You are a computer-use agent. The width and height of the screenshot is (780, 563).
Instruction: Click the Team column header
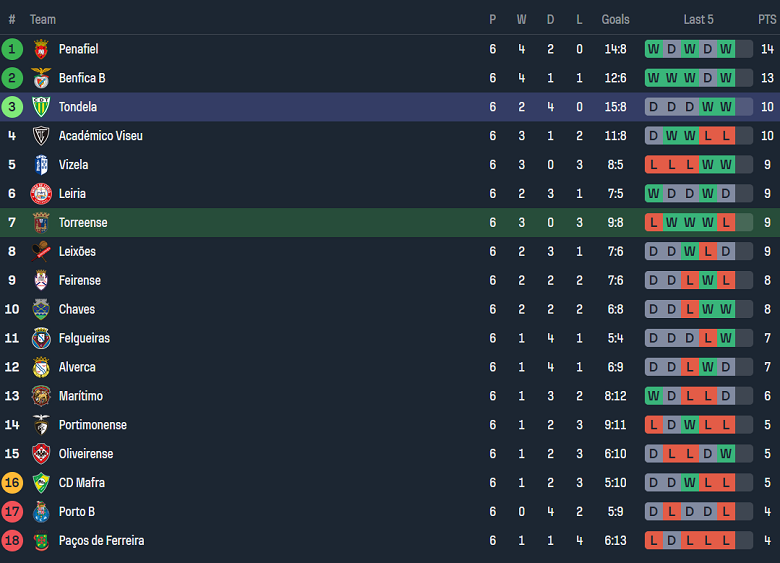click(43, 19)
